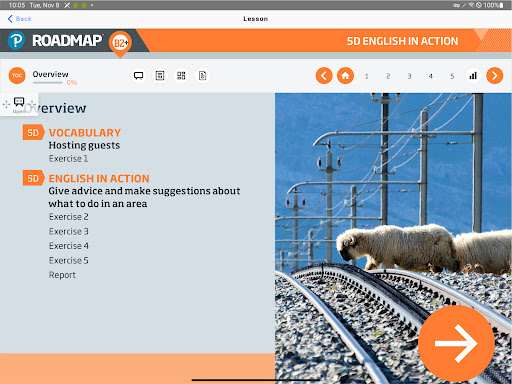This screenshot has height=384, width=512.
Task: Tap the Pearson P logo
Action: point(16,41)
